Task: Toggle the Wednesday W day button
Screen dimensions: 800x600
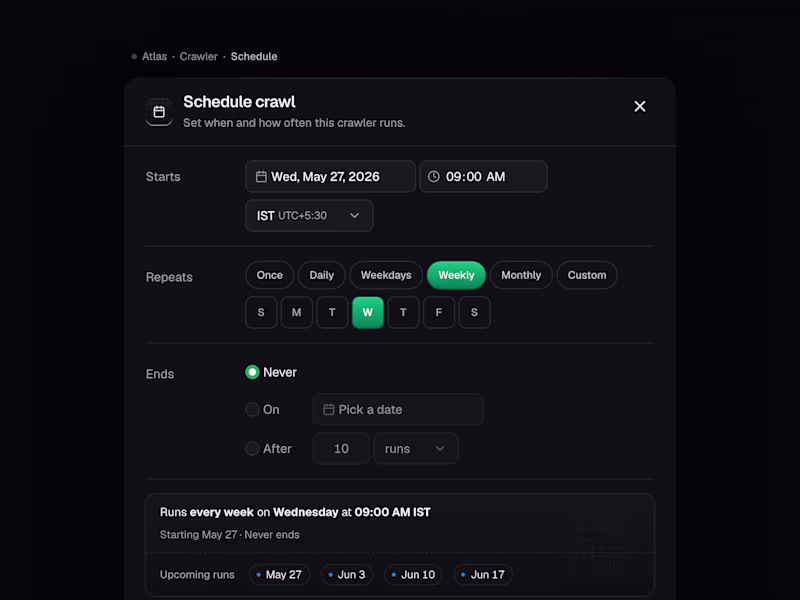Action: (368, 312)
